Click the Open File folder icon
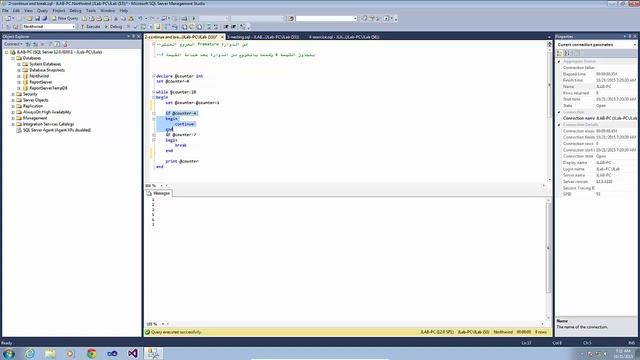The image size is (640, 360). tap(29, 18)
